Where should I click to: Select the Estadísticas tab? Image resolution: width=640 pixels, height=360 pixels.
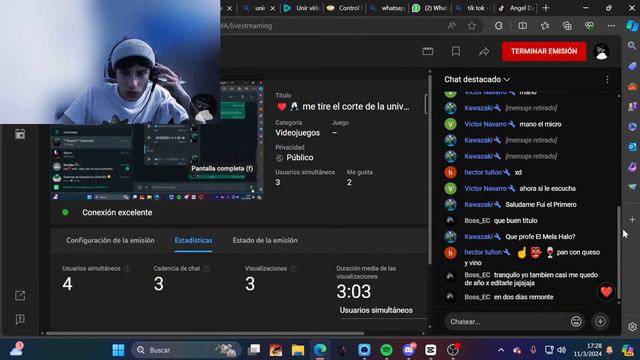(193, 240)
